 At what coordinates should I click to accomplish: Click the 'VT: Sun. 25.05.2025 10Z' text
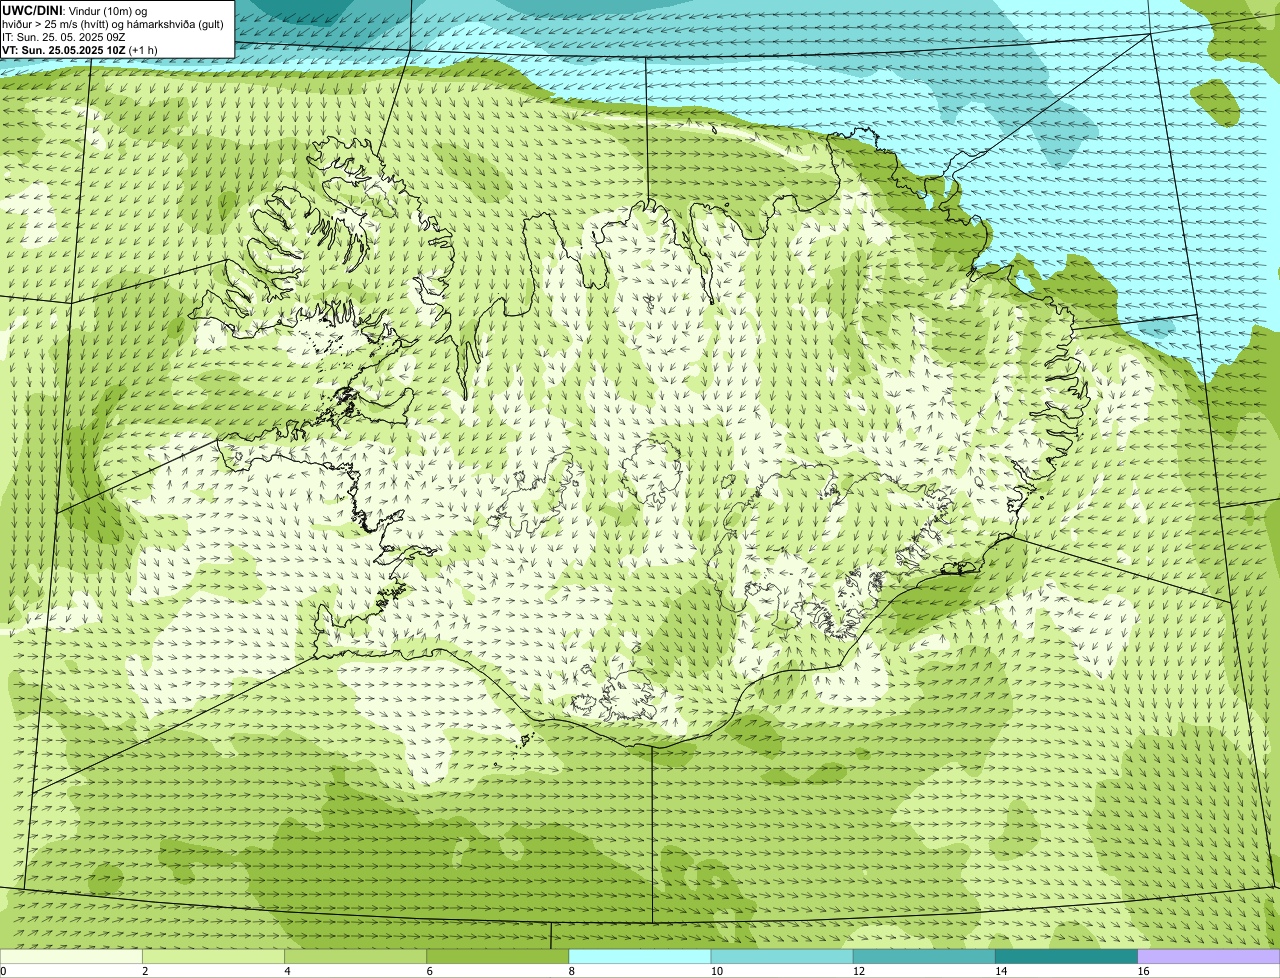tap(64, 49)
